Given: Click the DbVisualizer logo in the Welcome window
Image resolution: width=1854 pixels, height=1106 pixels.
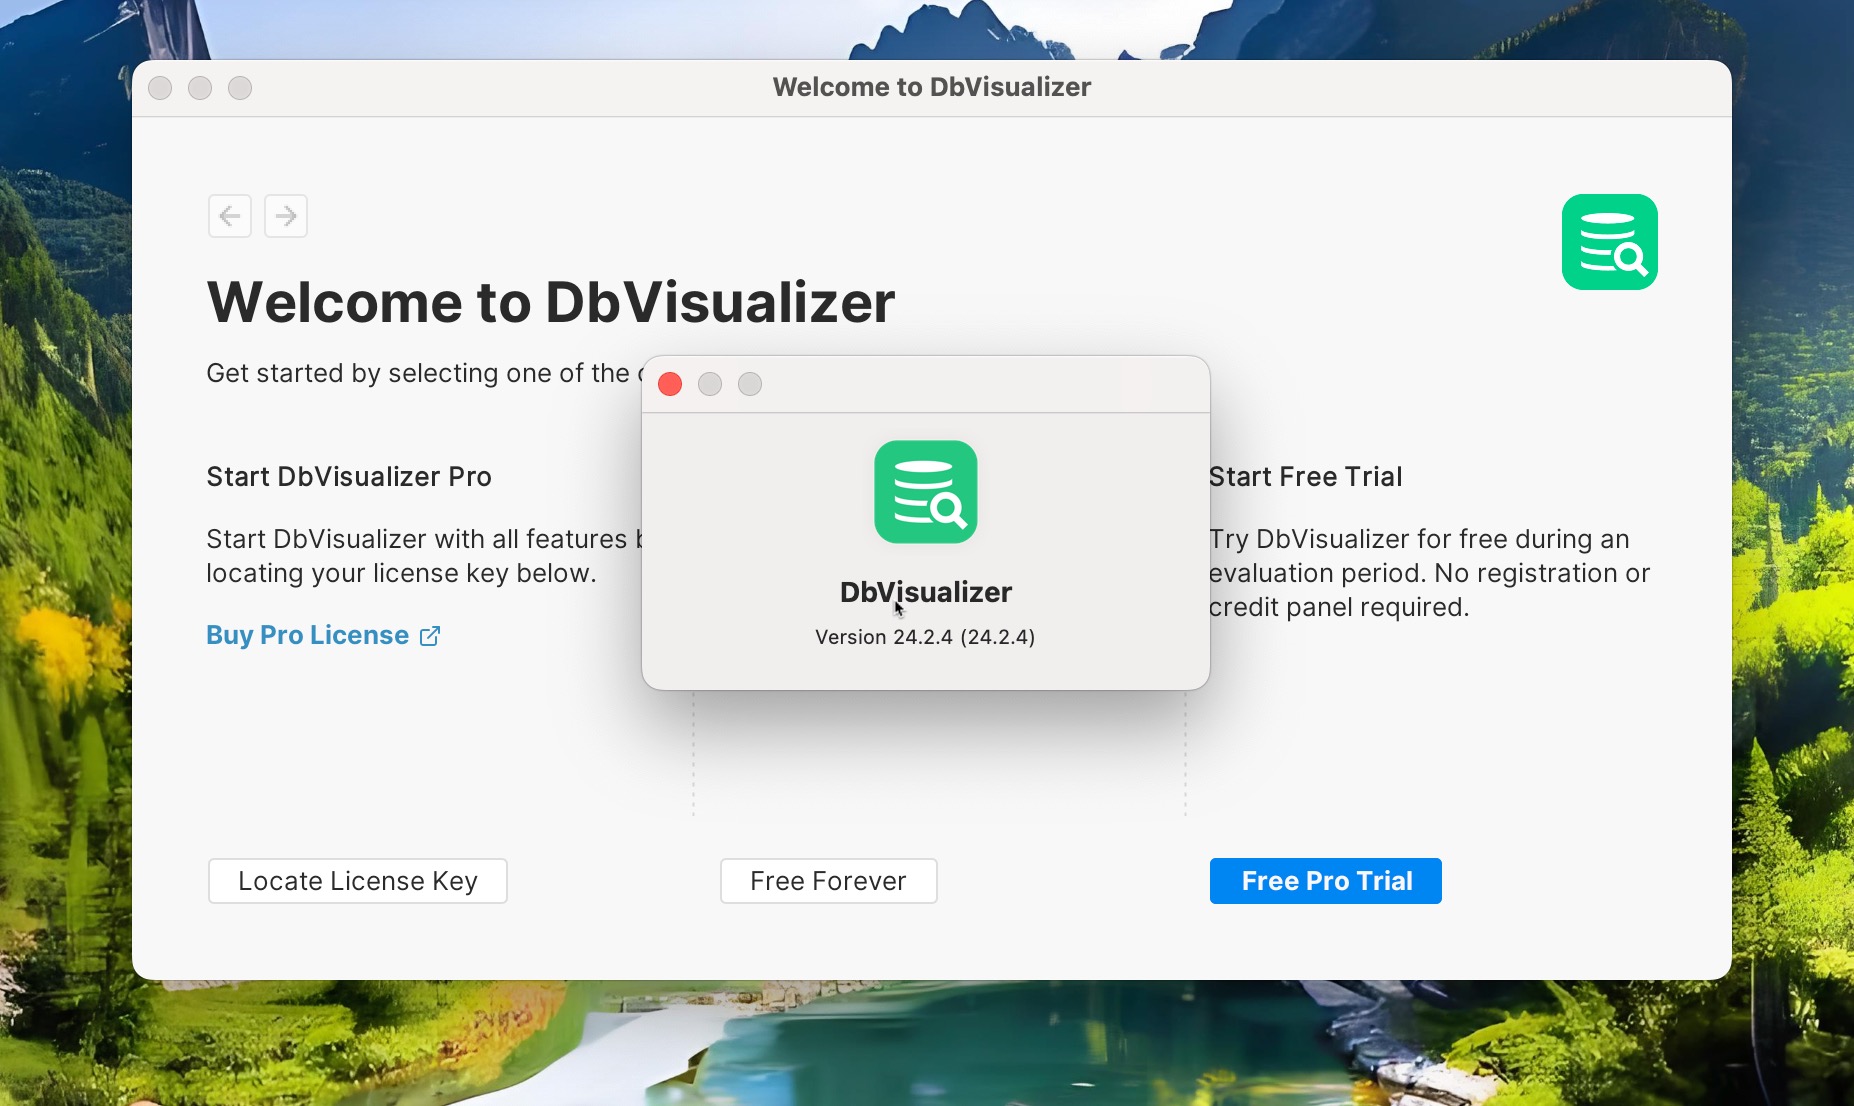Looking at the screenshot, I should tap(1610, 242).
